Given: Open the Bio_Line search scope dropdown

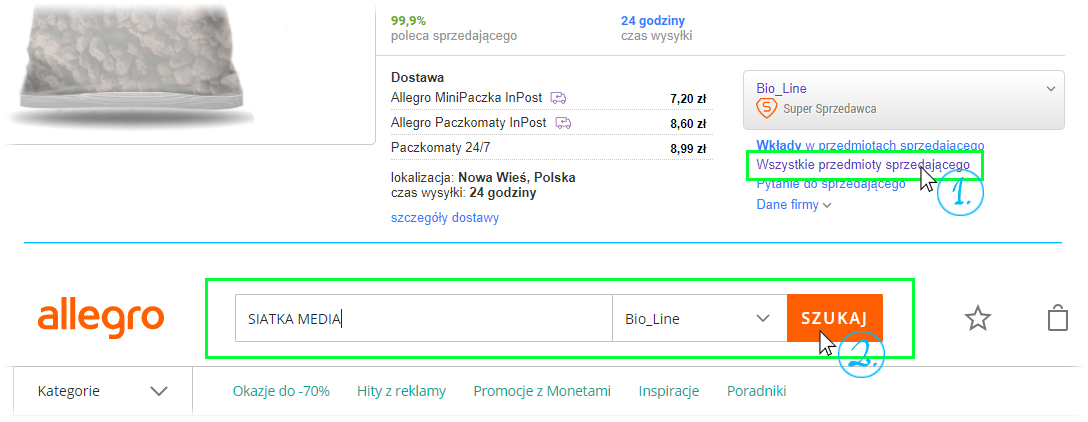Looking at the screenshot, I should tap(699, 319).
